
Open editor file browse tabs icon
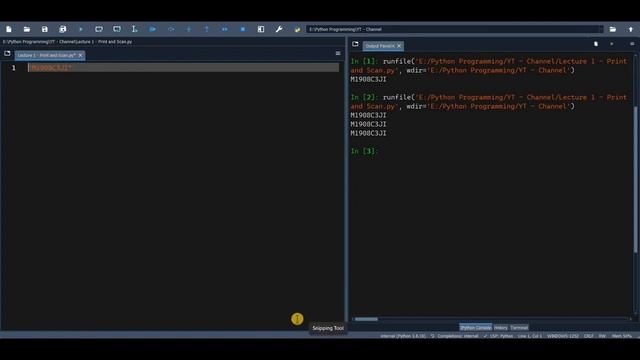coord(7,53)
